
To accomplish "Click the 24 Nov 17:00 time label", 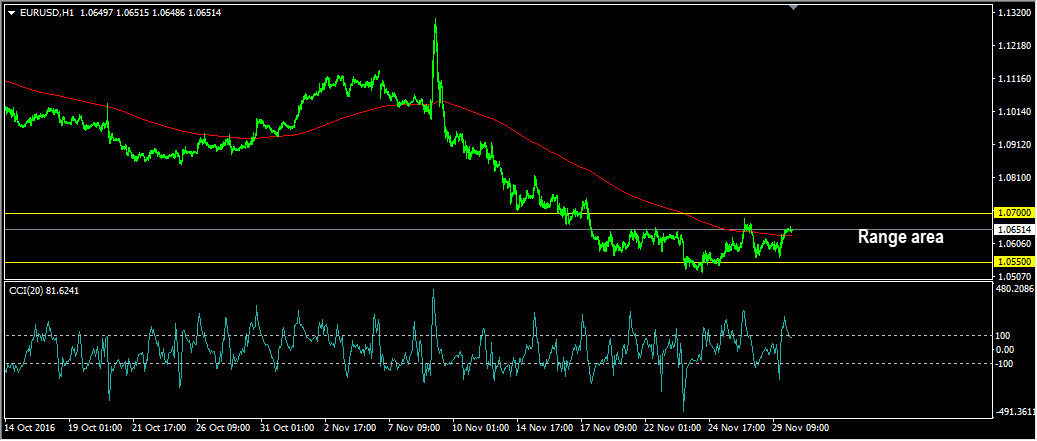I will click(x=735, y=428).
